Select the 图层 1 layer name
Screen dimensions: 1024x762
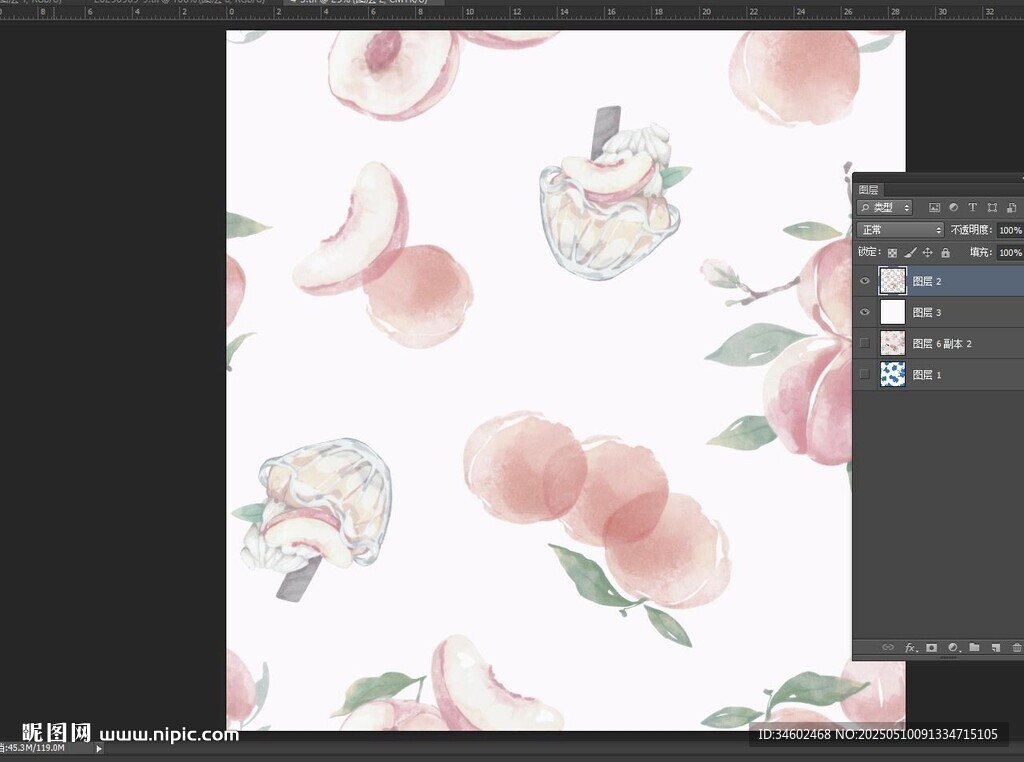pos(927,375)
